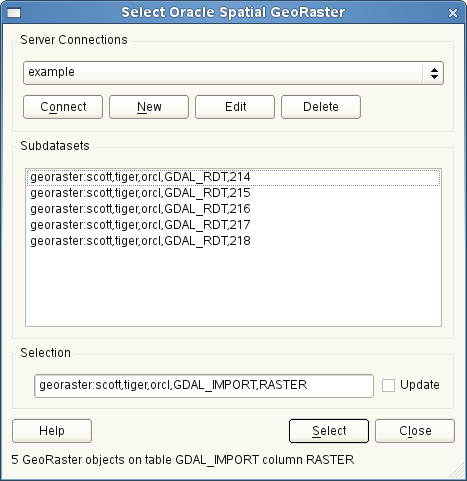Select subdataset GDAL_RDT,218

[x=233, y=241]
